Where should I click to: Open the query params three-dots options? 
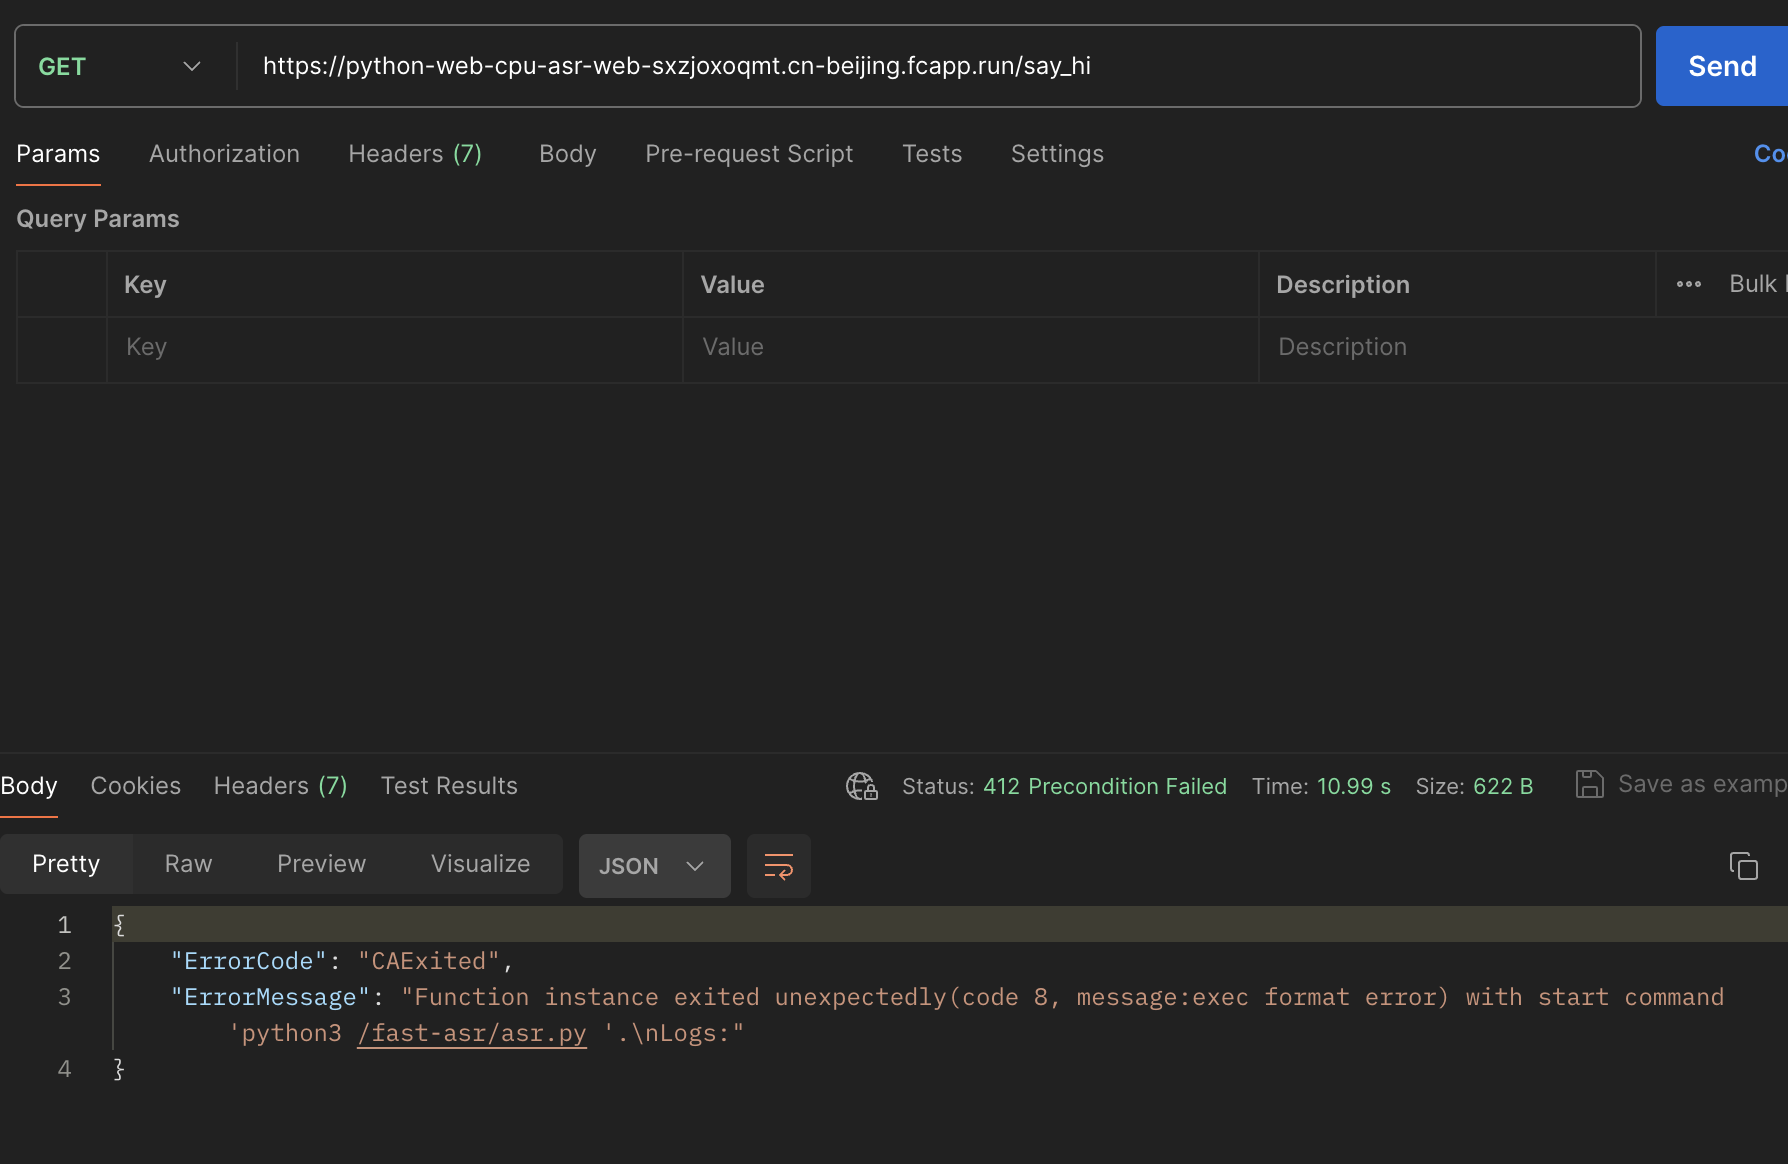(1689, 284)
